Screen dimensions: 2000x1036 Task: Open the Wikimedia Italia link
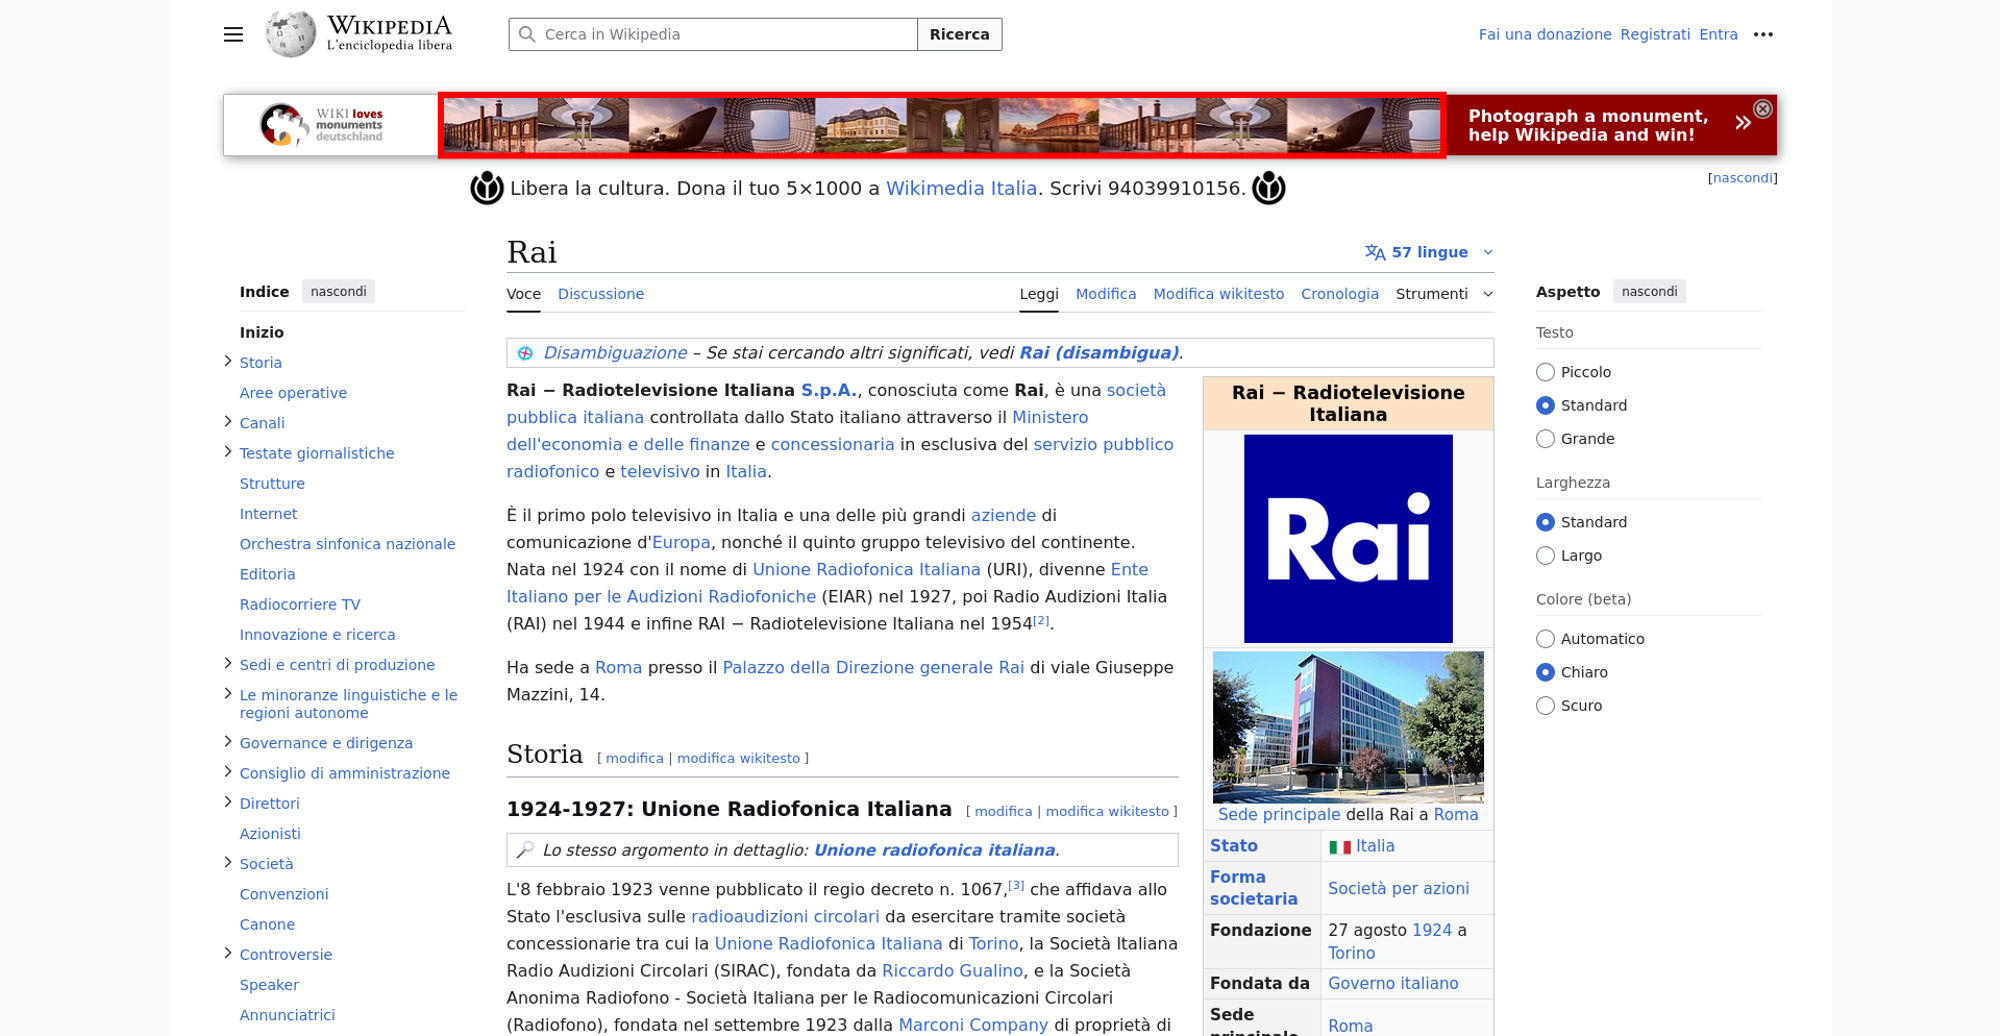coord(961,188)
